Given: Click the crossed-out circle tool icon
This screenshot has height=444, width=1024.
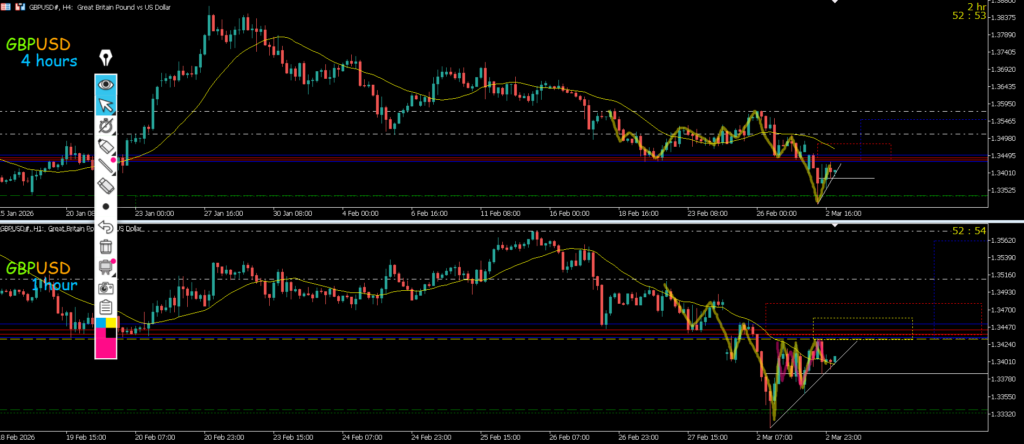Looking at the screenshot, I should point(105,126).
